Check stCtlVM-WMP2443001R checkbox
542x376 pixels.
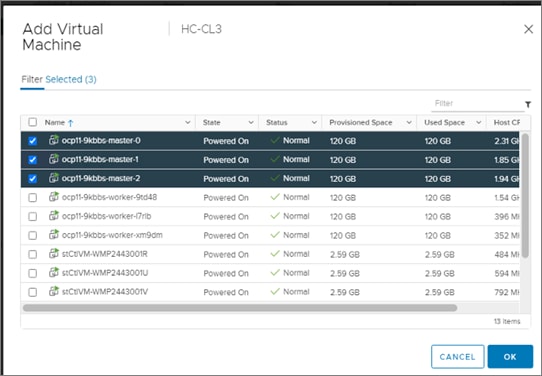pyautogui.click(x=32, y=254)
